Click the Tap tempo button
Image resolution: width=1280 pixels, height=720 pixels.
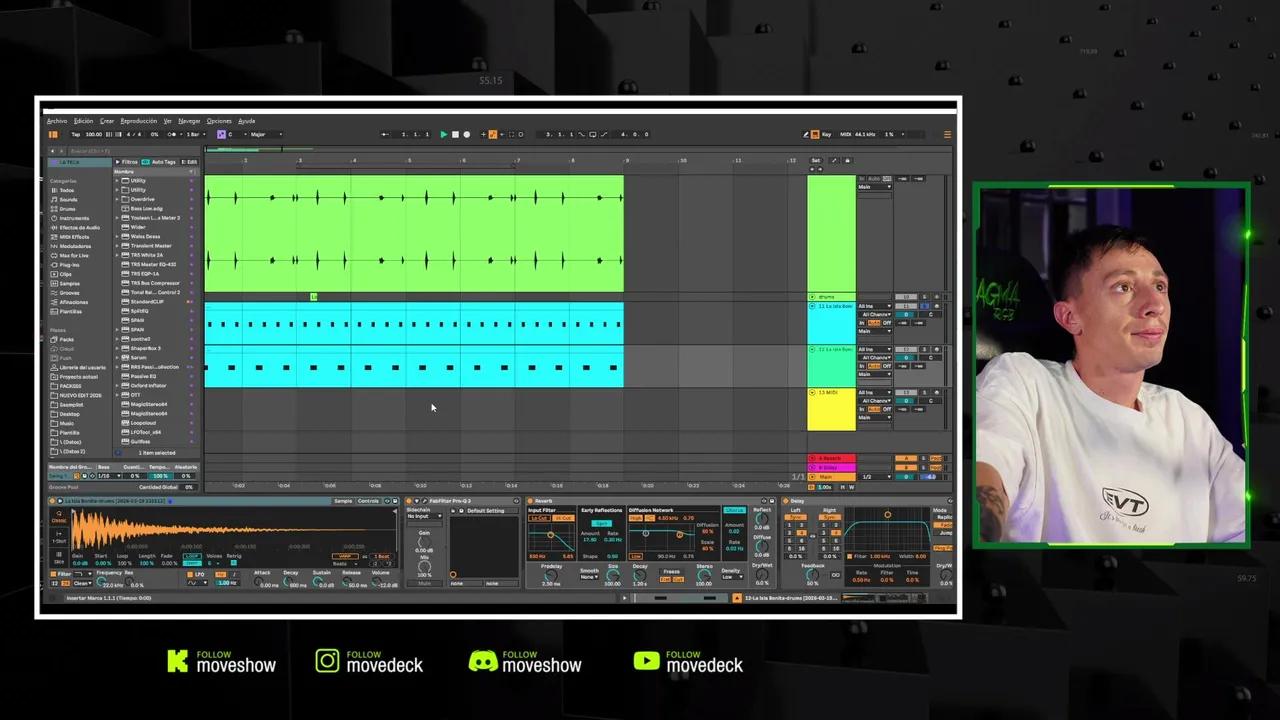pos(76,134)
